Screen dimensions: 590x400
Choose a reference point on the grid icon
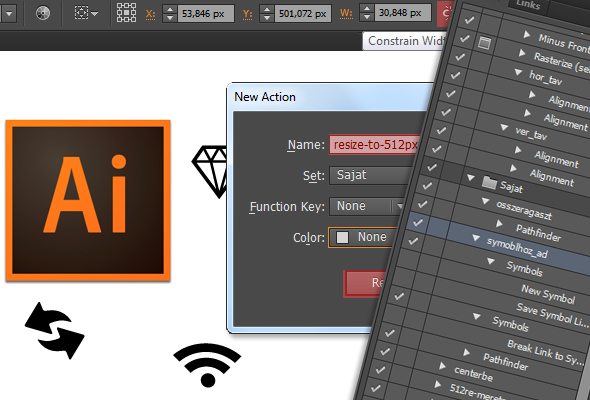click(126, 13)
